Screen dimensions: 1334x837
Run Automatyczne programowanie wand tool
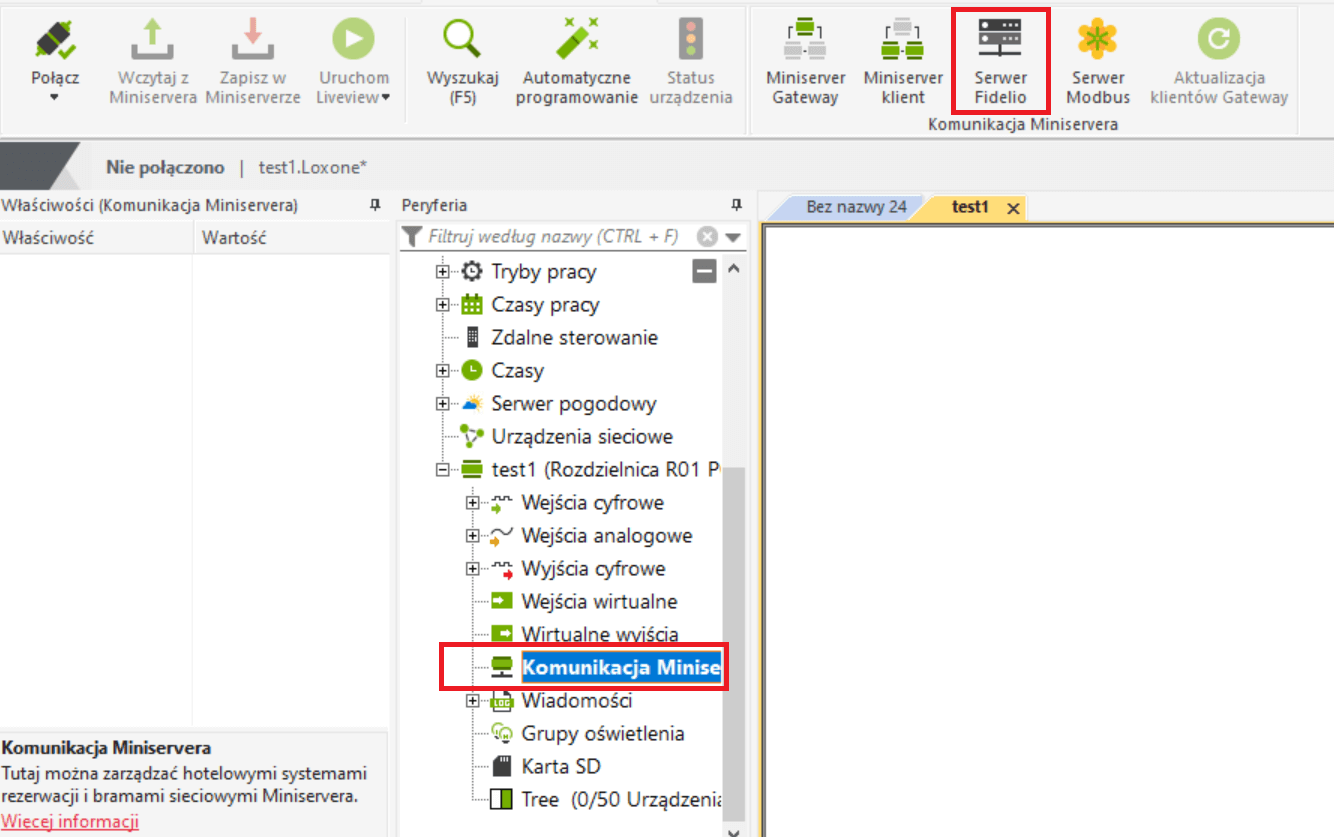(576, 42)
